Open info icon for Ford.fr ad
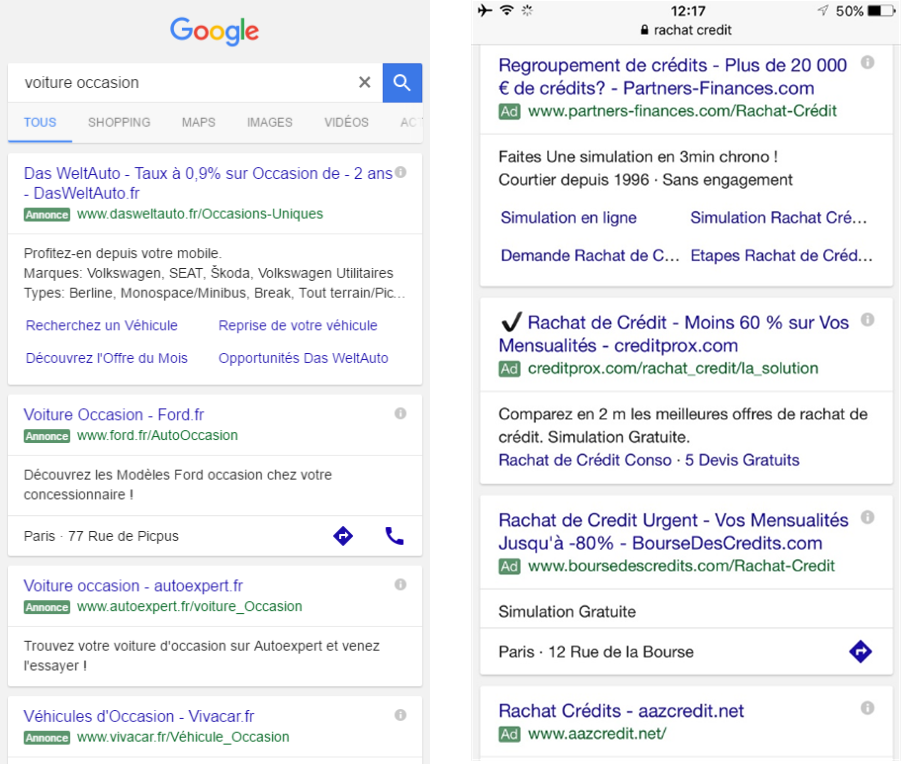 click(401, 413)
